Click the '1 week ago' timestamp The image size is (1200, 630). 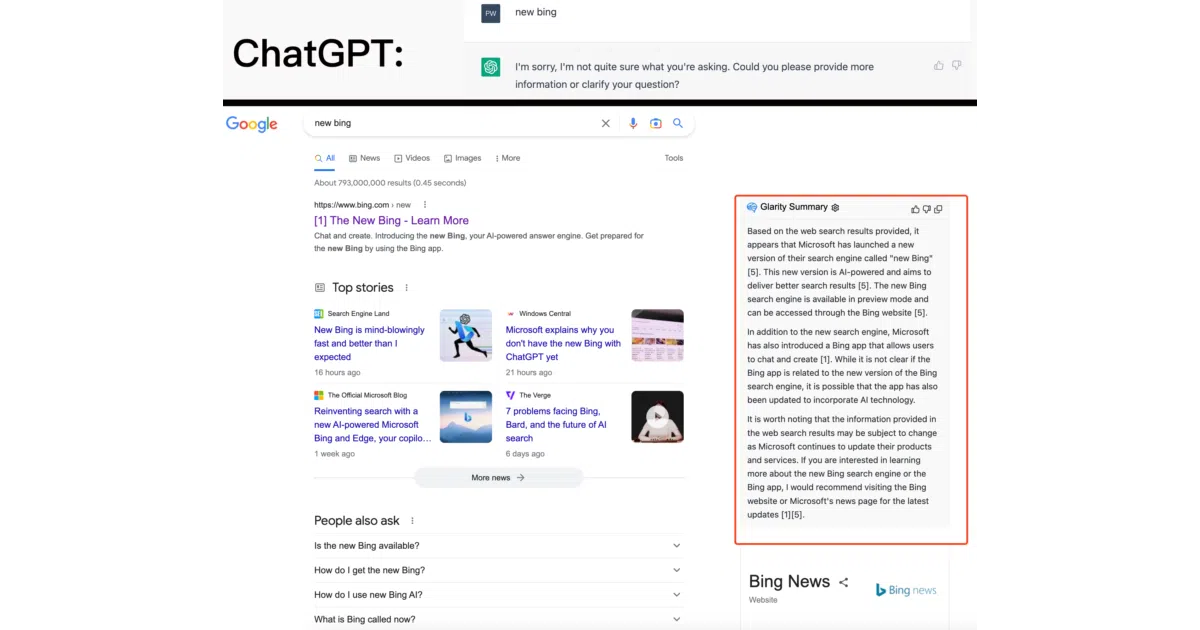pyautogui.click(x=334, y=454)
